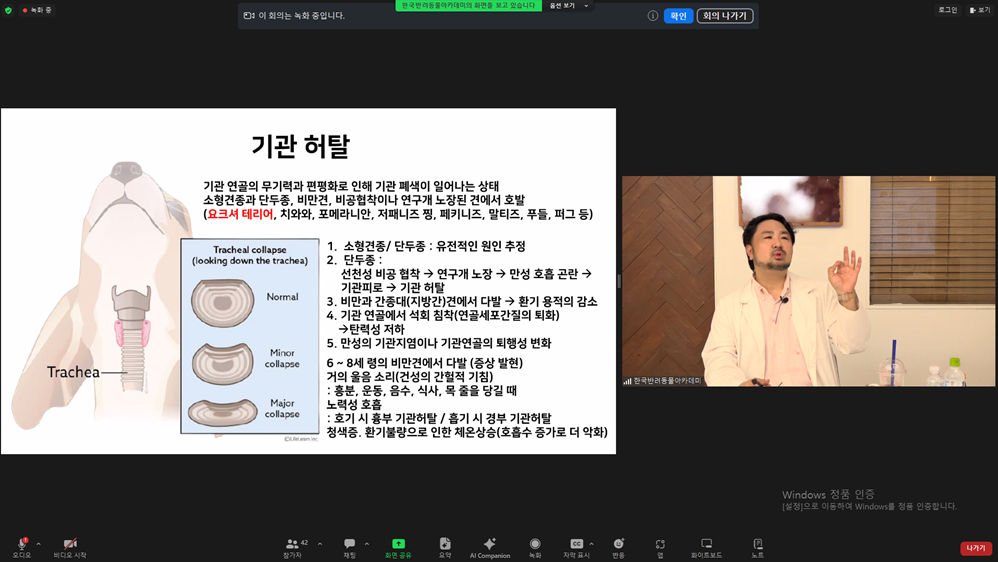Image resolution: width=998 pixels, height=562 pixels.
Task: Click the speaker video thumbnail
Action: [808, 281]
